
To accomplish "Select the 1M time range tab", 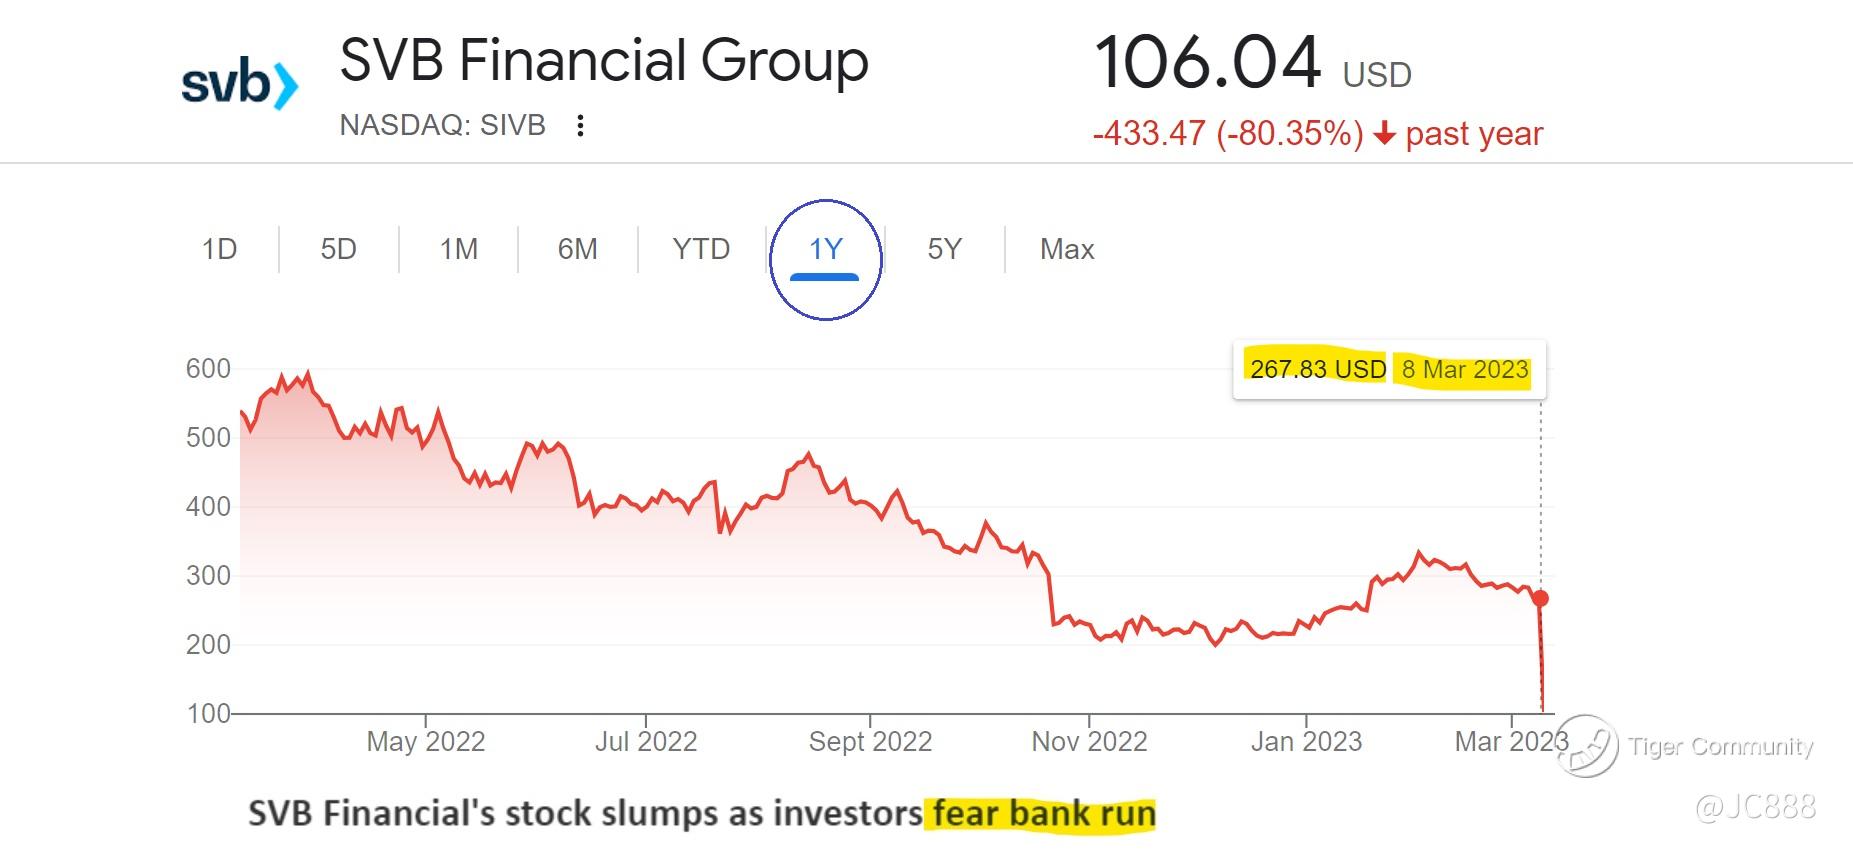I will [x=459, y=249].
